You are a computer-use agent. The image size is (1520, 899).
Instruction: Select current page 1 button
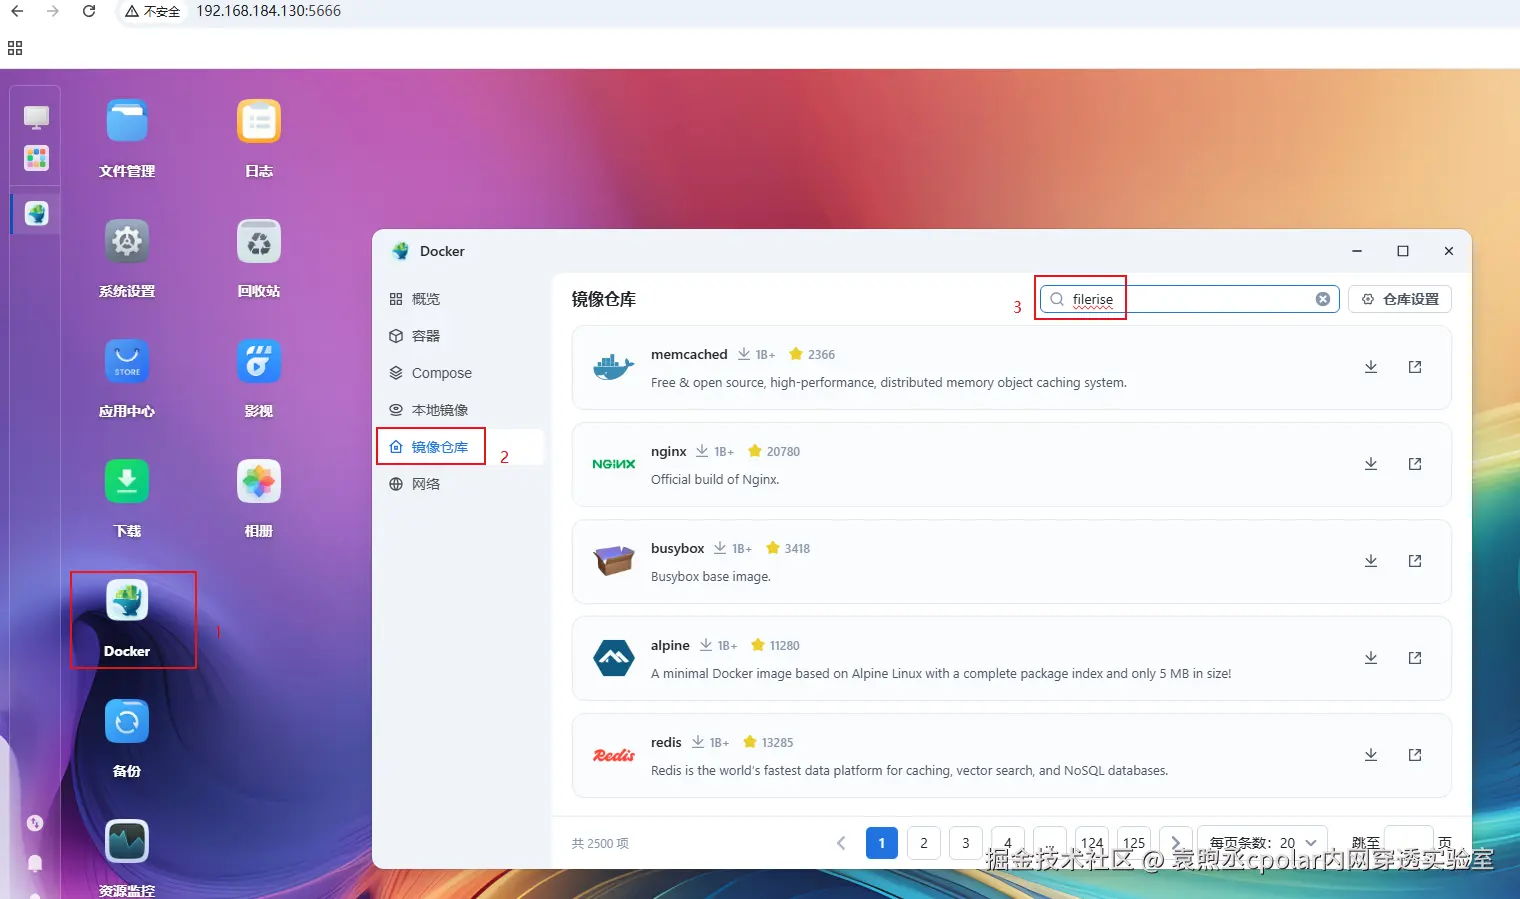coord(882,843)
